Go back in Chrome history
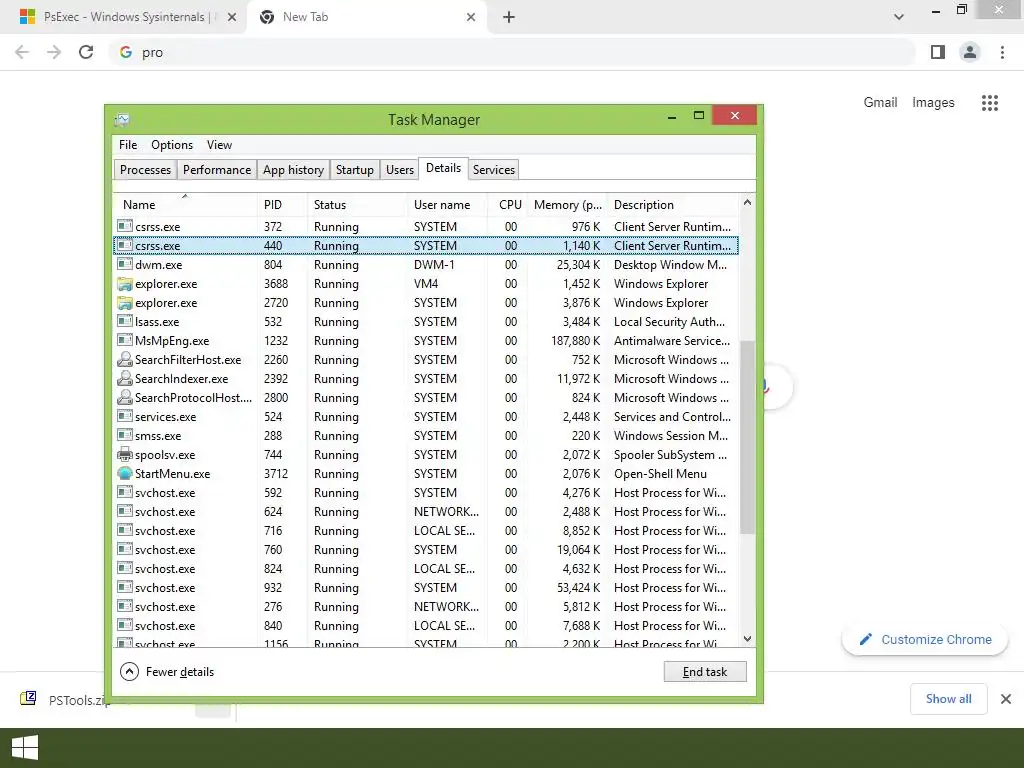 click(22, 52)
